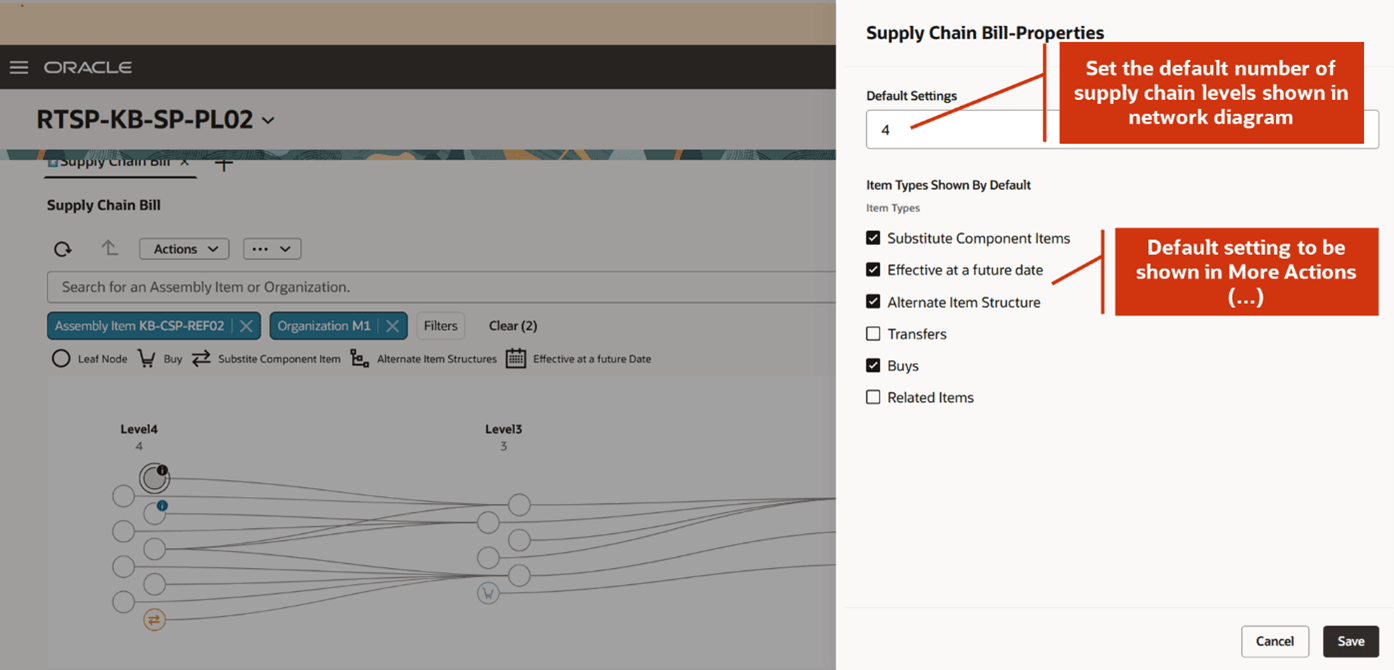1394x670 pixels.
Task: Cancel the properties changes
Action: [1275, 641]
